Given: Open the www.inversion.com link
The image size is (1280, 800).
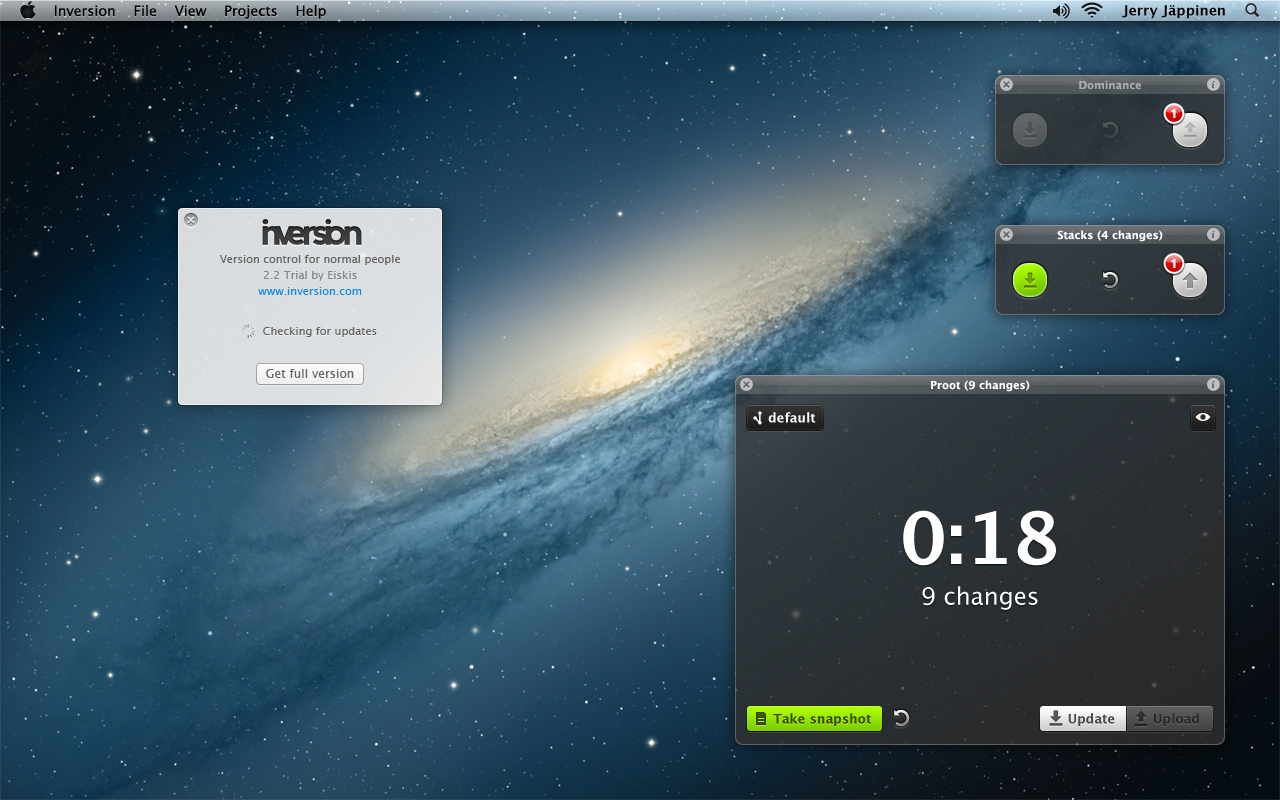Looking at the screenshot, I should [x=310, y=291].
